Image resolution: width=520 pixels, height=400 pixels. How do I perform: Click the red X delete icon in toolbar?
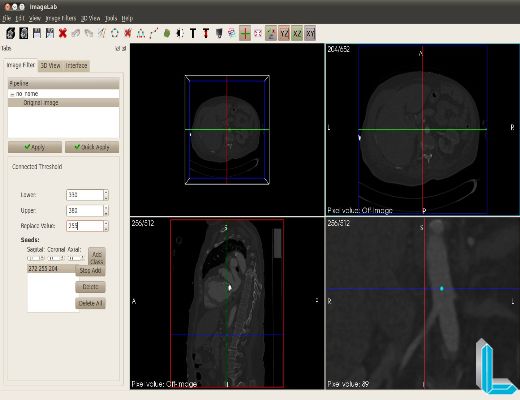pos(63,33)
